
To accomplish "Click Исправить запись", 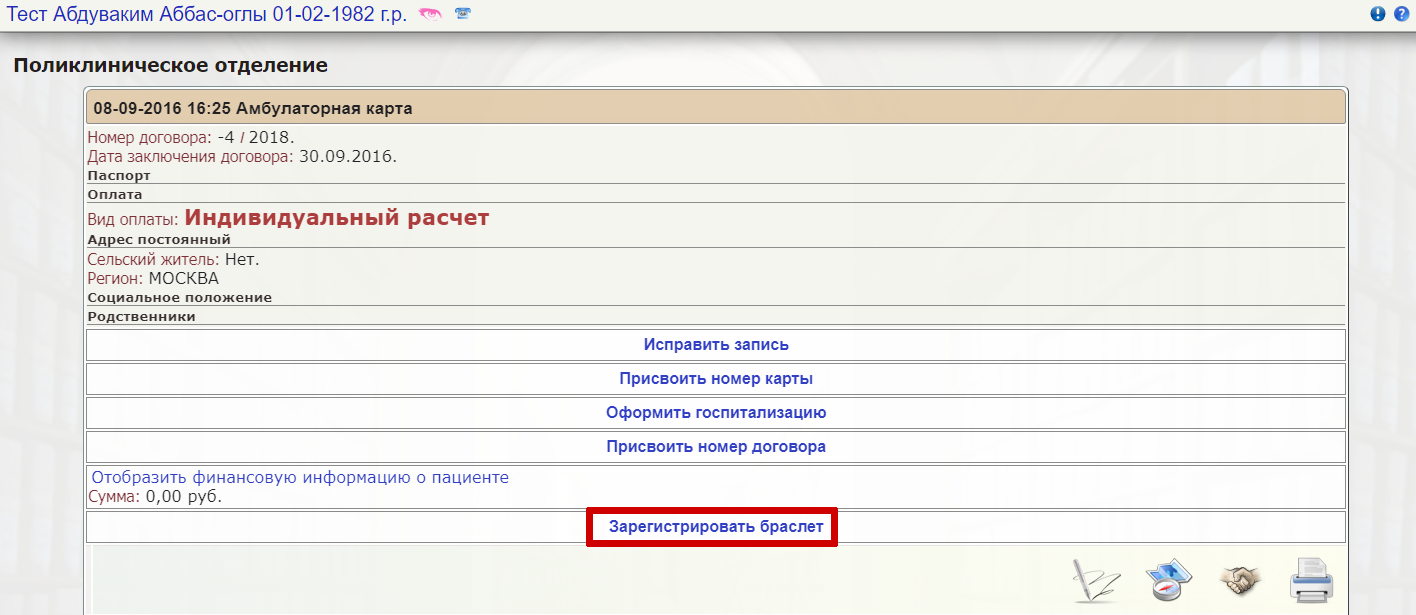I will (716, 345).
